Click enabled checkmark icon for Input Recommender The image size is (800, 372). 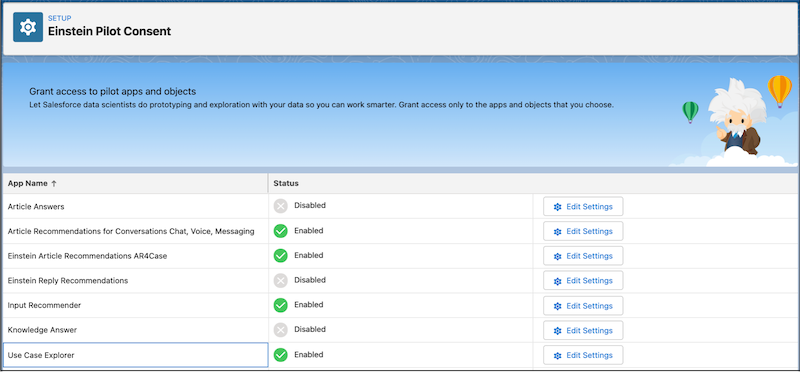coord(281,305)
